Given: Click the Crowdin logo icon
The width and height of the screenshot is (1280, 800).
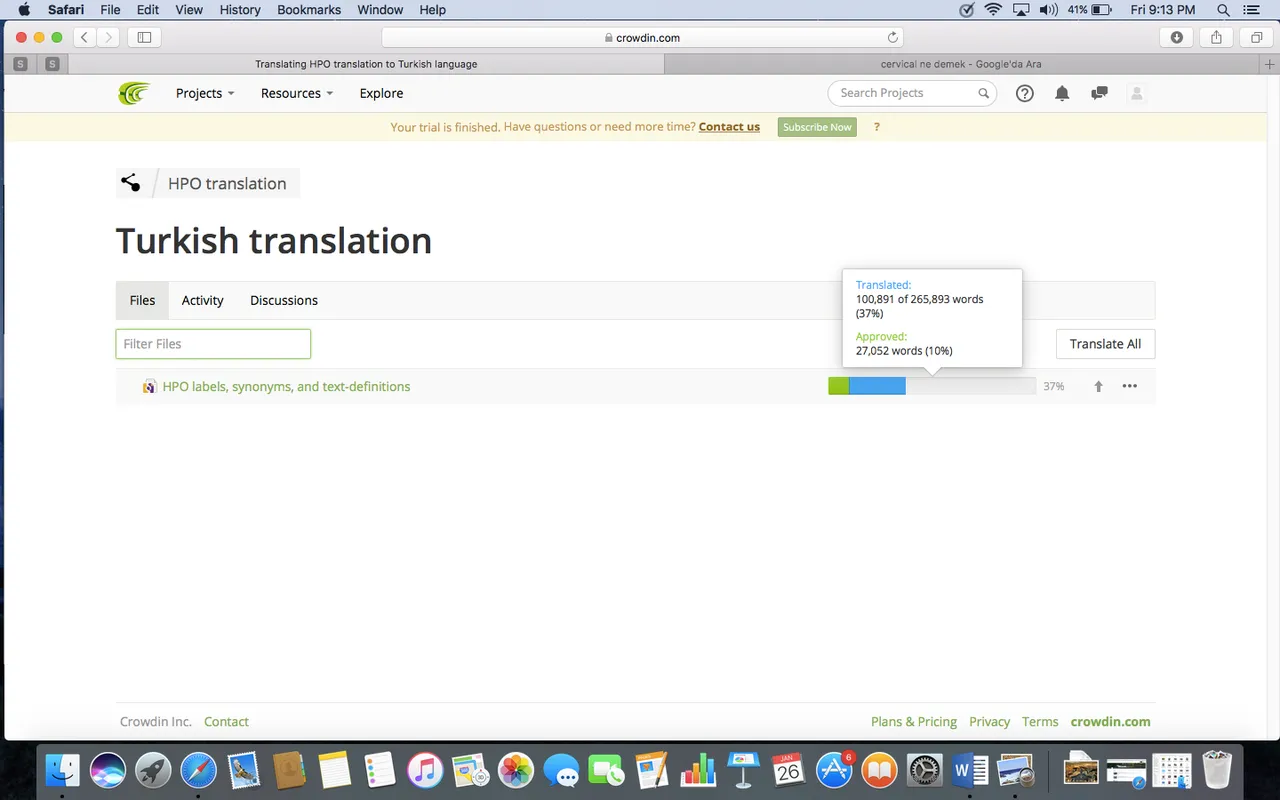Looking at the screenshot, I should pyautogui.click(x=133, y=93).
